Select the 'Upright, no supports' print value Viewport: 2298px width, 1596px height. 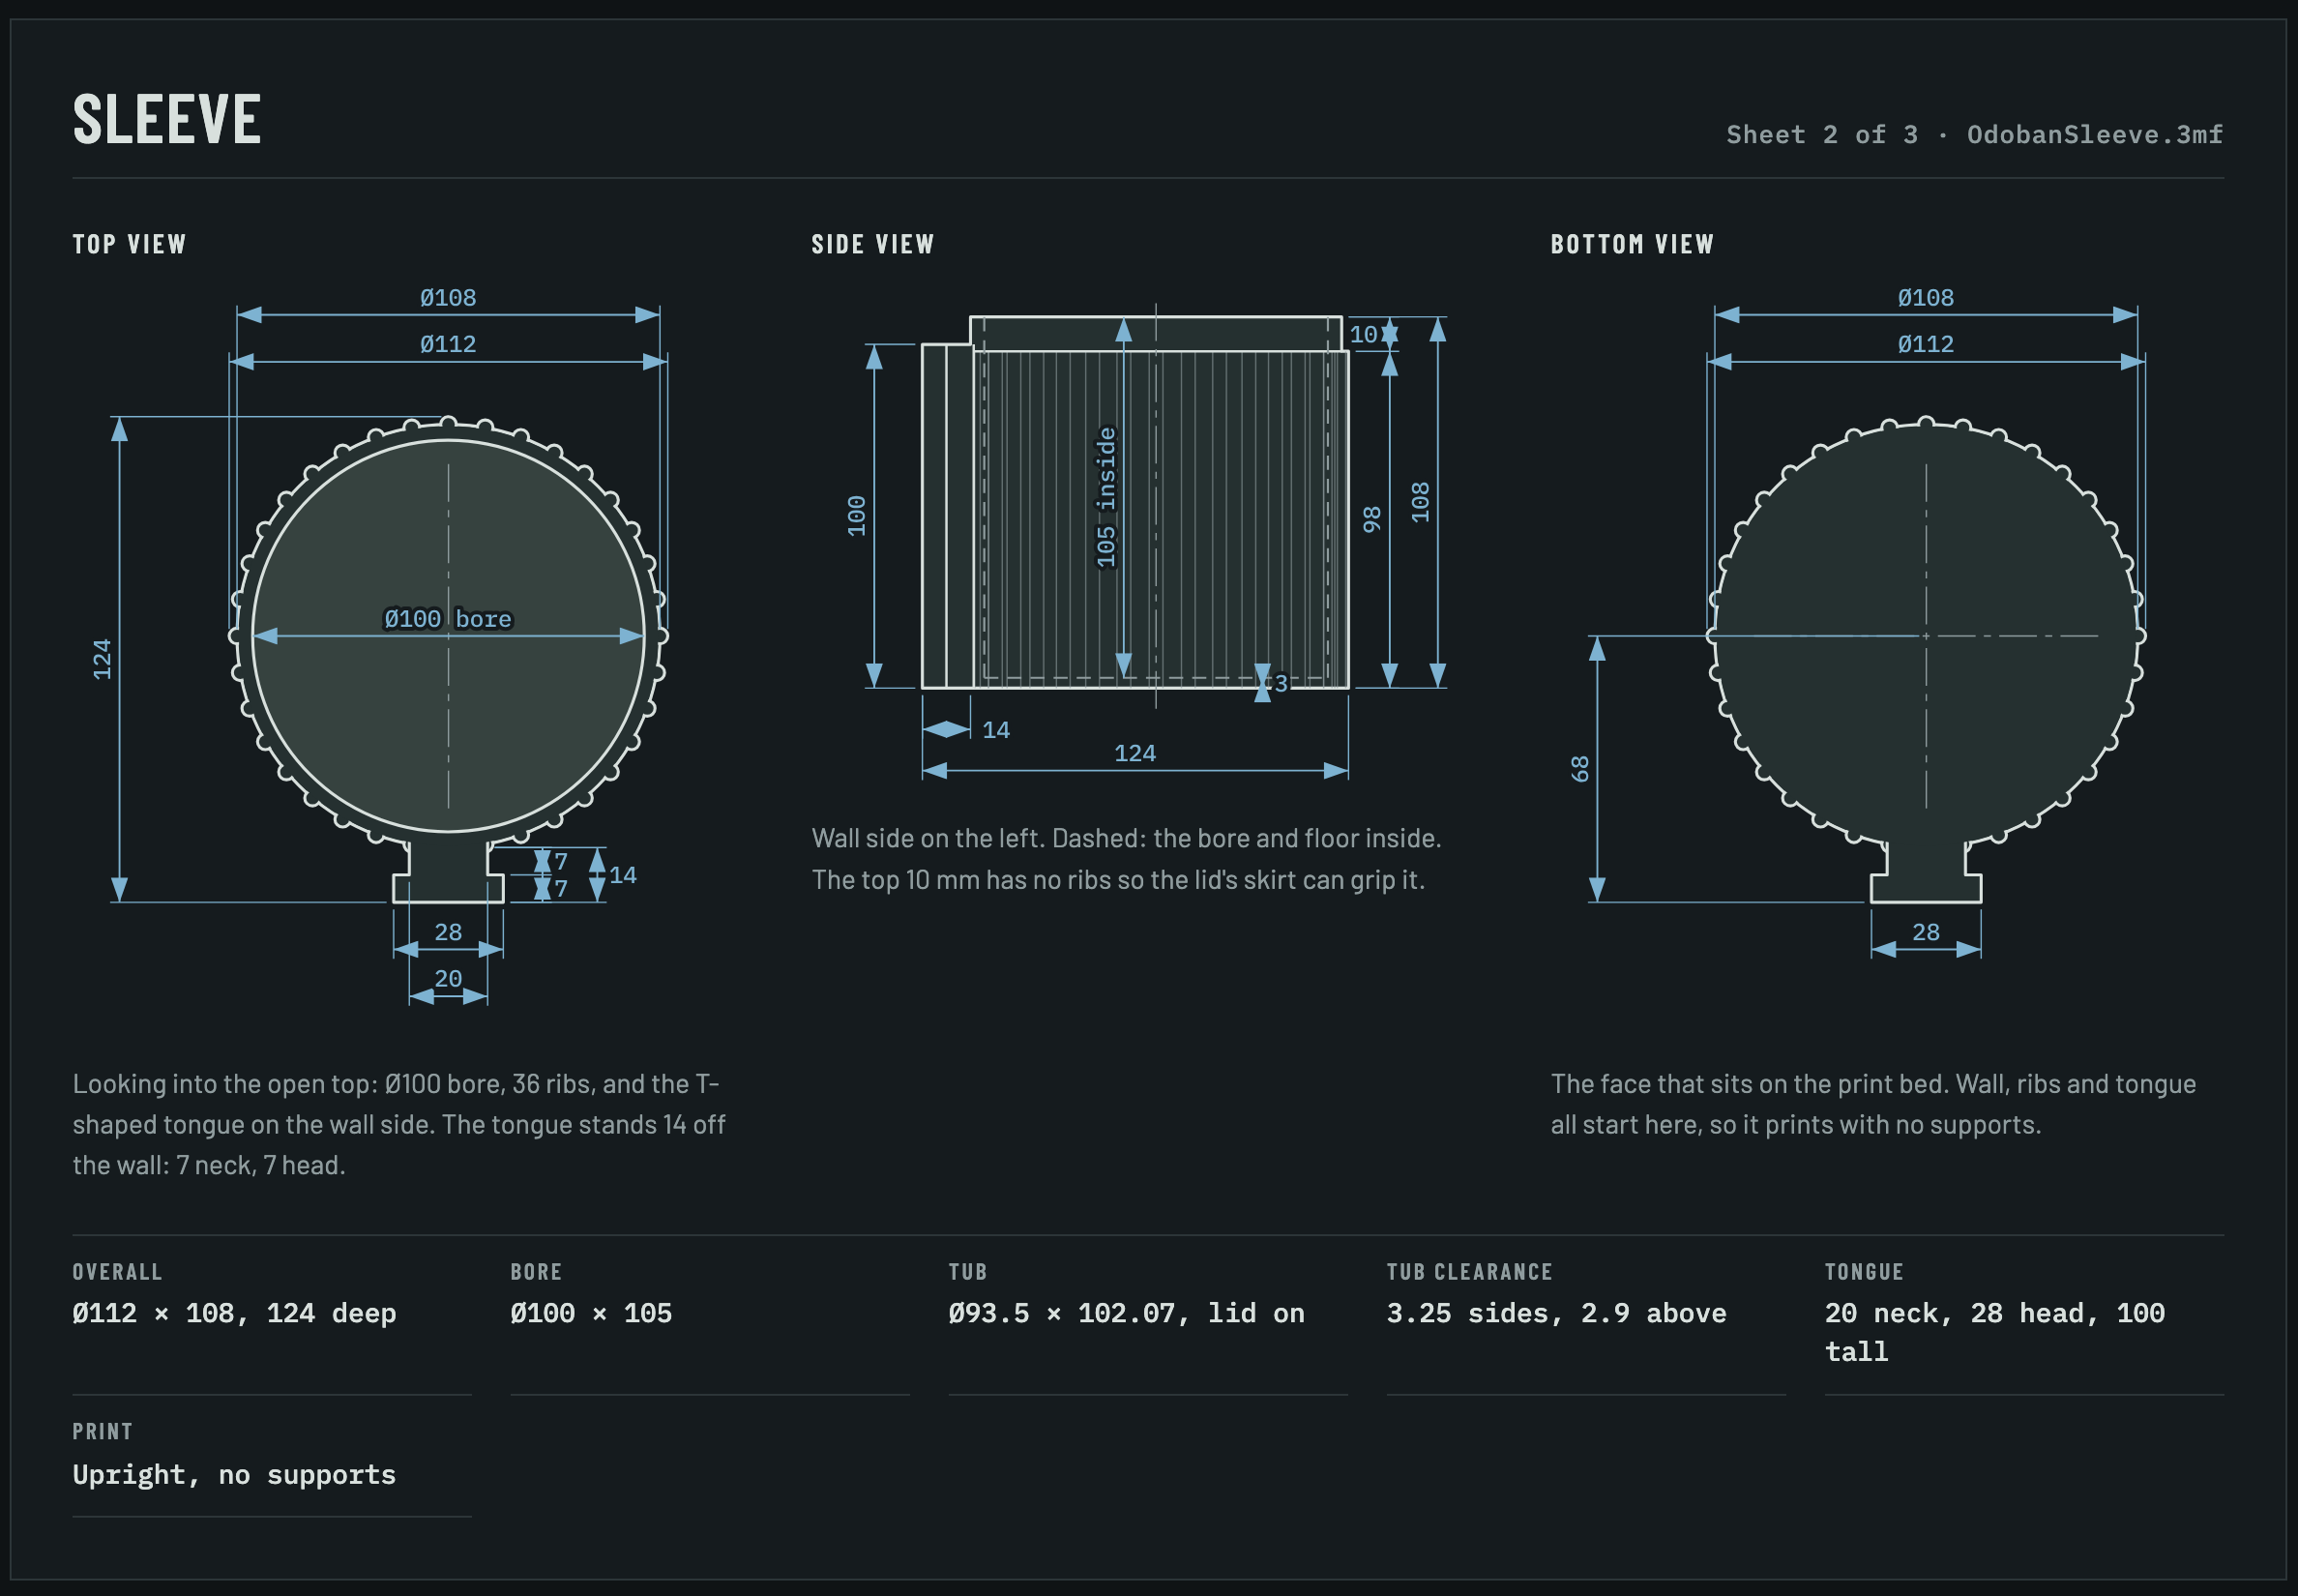pos(234,1475)
